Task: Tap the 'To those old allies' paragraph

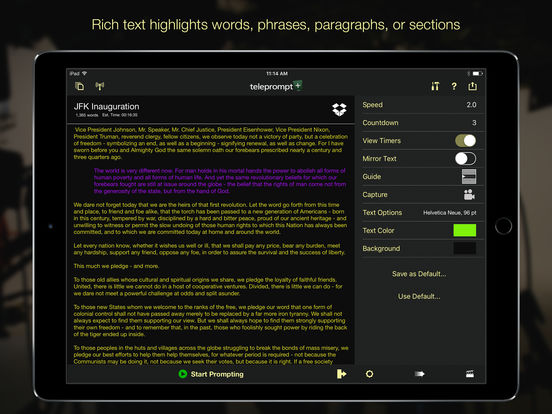Action: pos(208,287)
